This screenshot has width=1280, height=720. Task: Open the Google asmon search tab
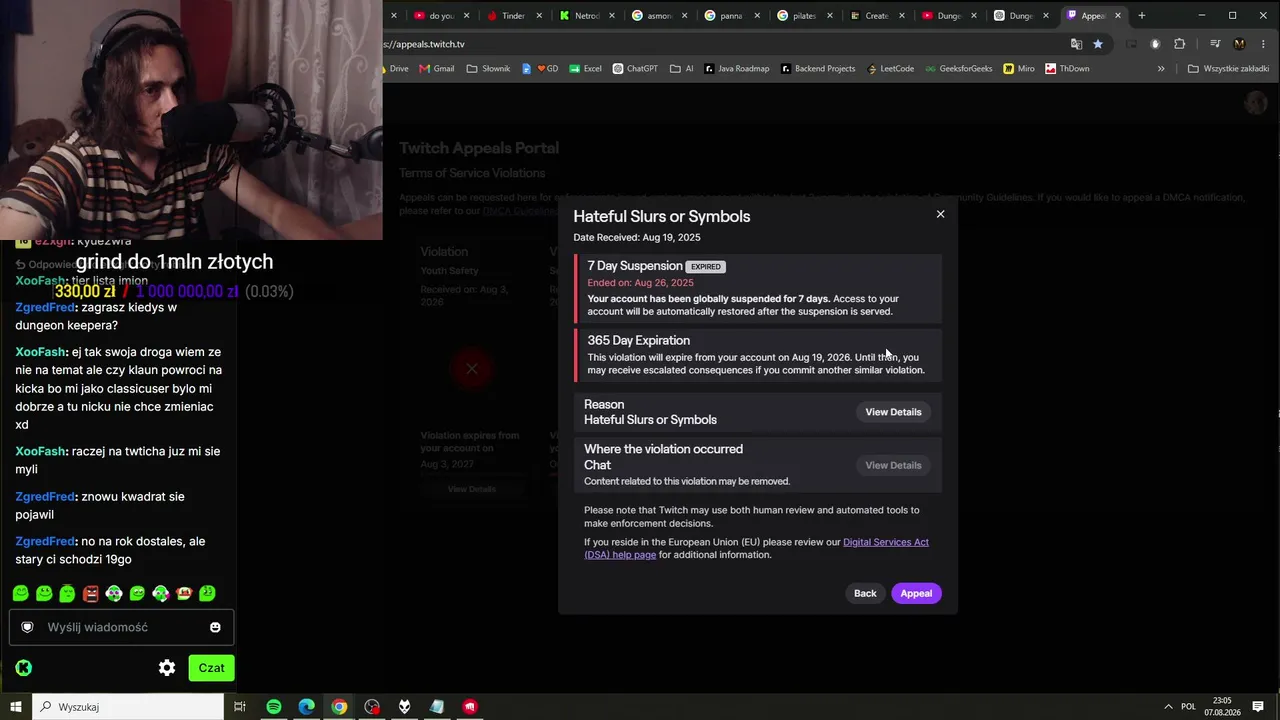click(659, 15)
